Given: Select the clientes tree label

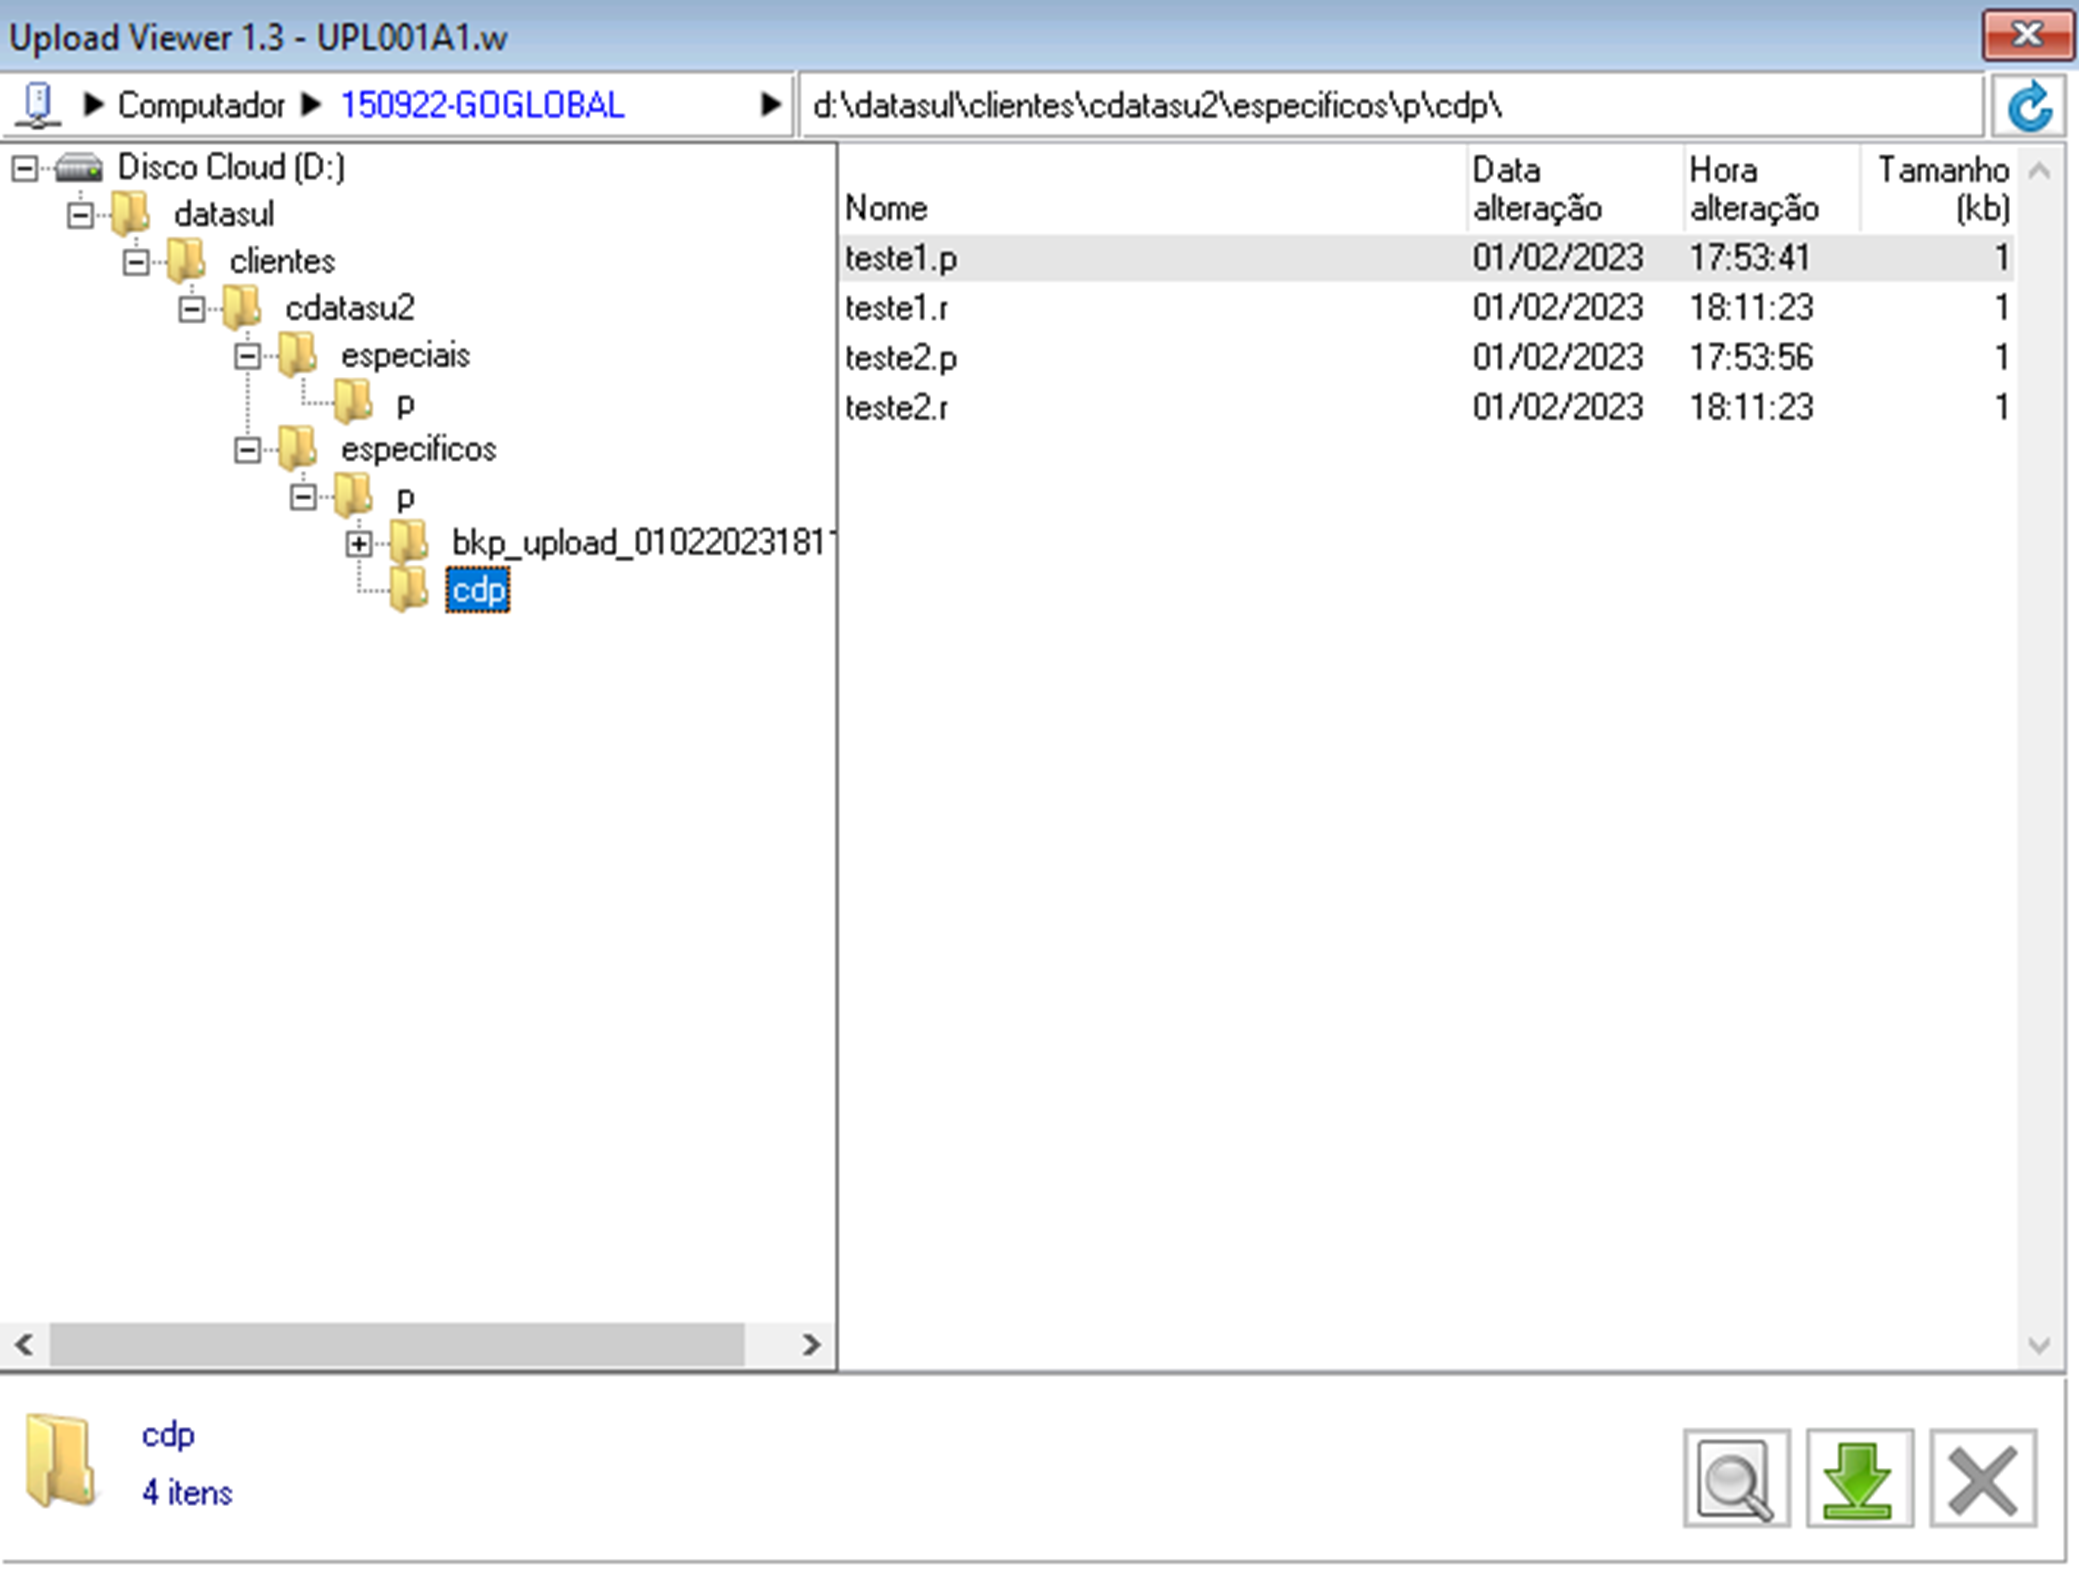Looking at the screenshot, I should click(x=282, y=261).
